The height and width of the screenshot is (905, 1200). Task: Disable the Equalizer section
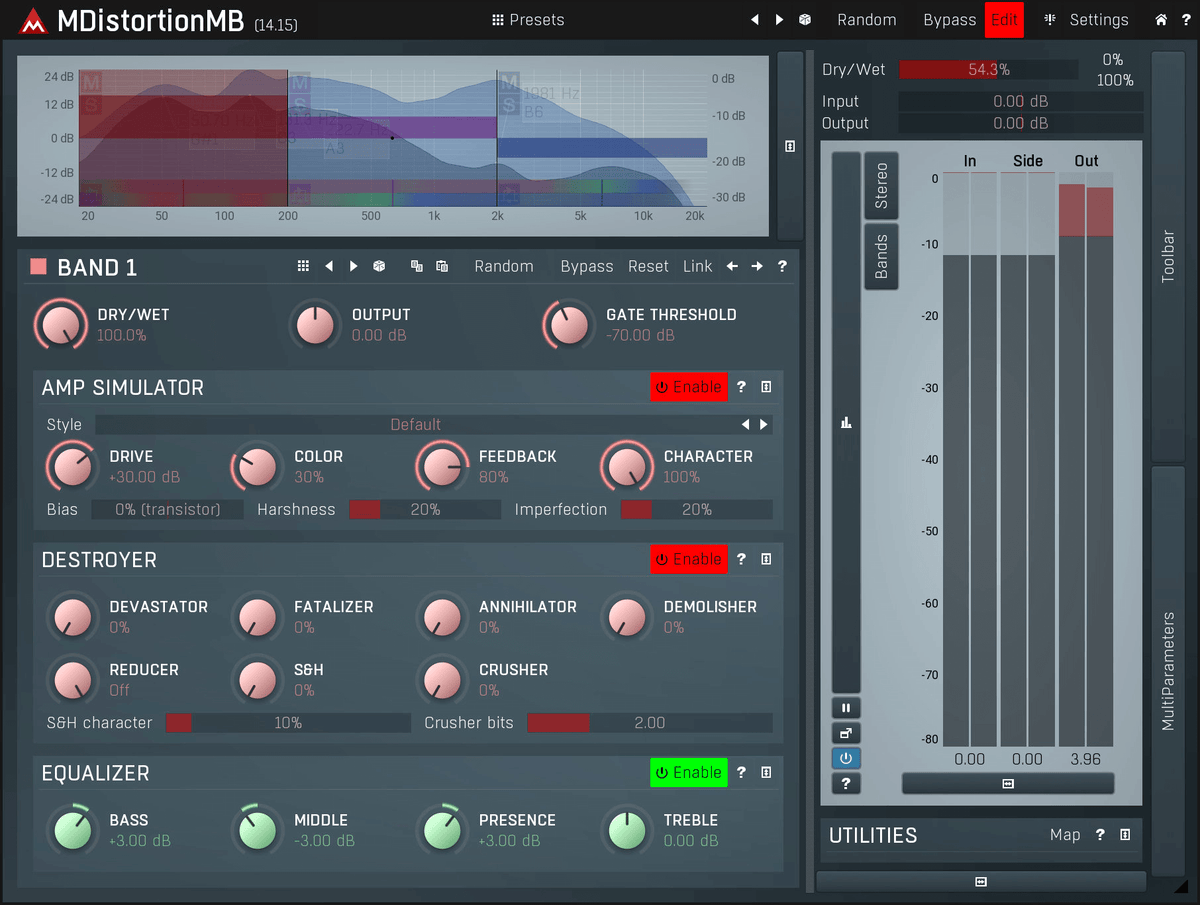tap(688, 773)
